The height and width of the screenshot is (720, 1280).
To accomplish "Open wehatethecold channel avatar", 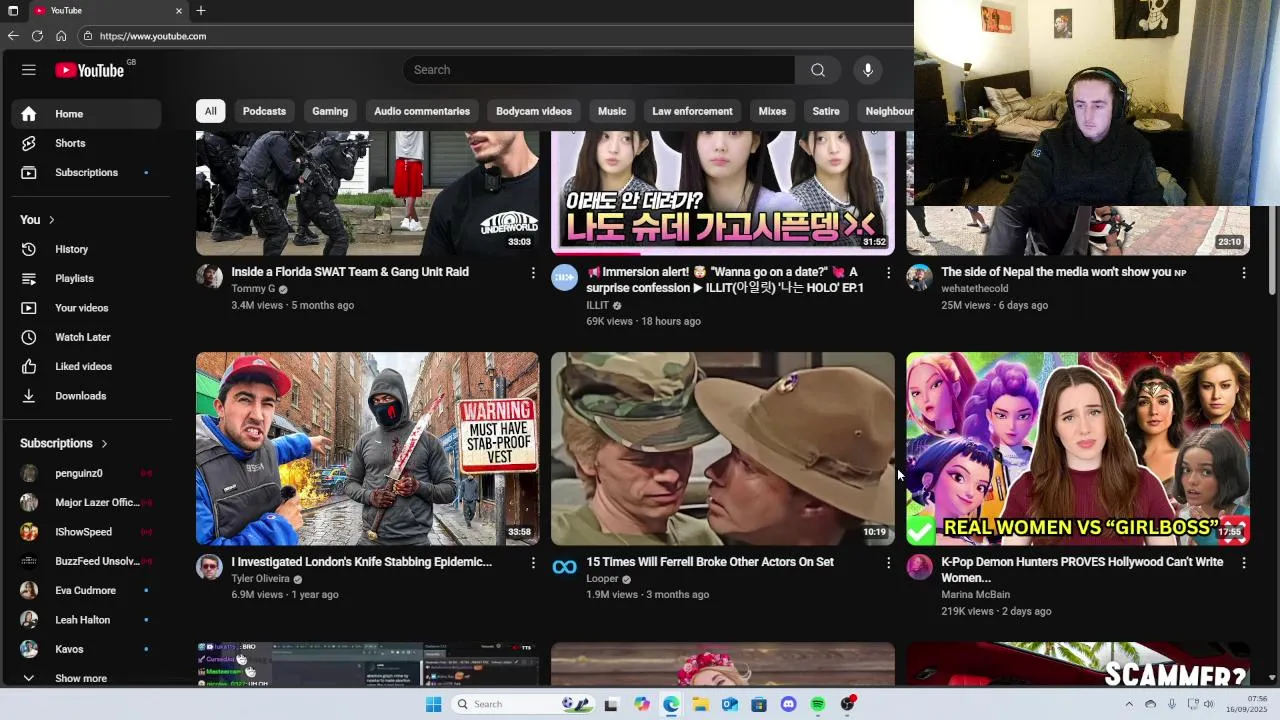I will [x=919, y=277].
